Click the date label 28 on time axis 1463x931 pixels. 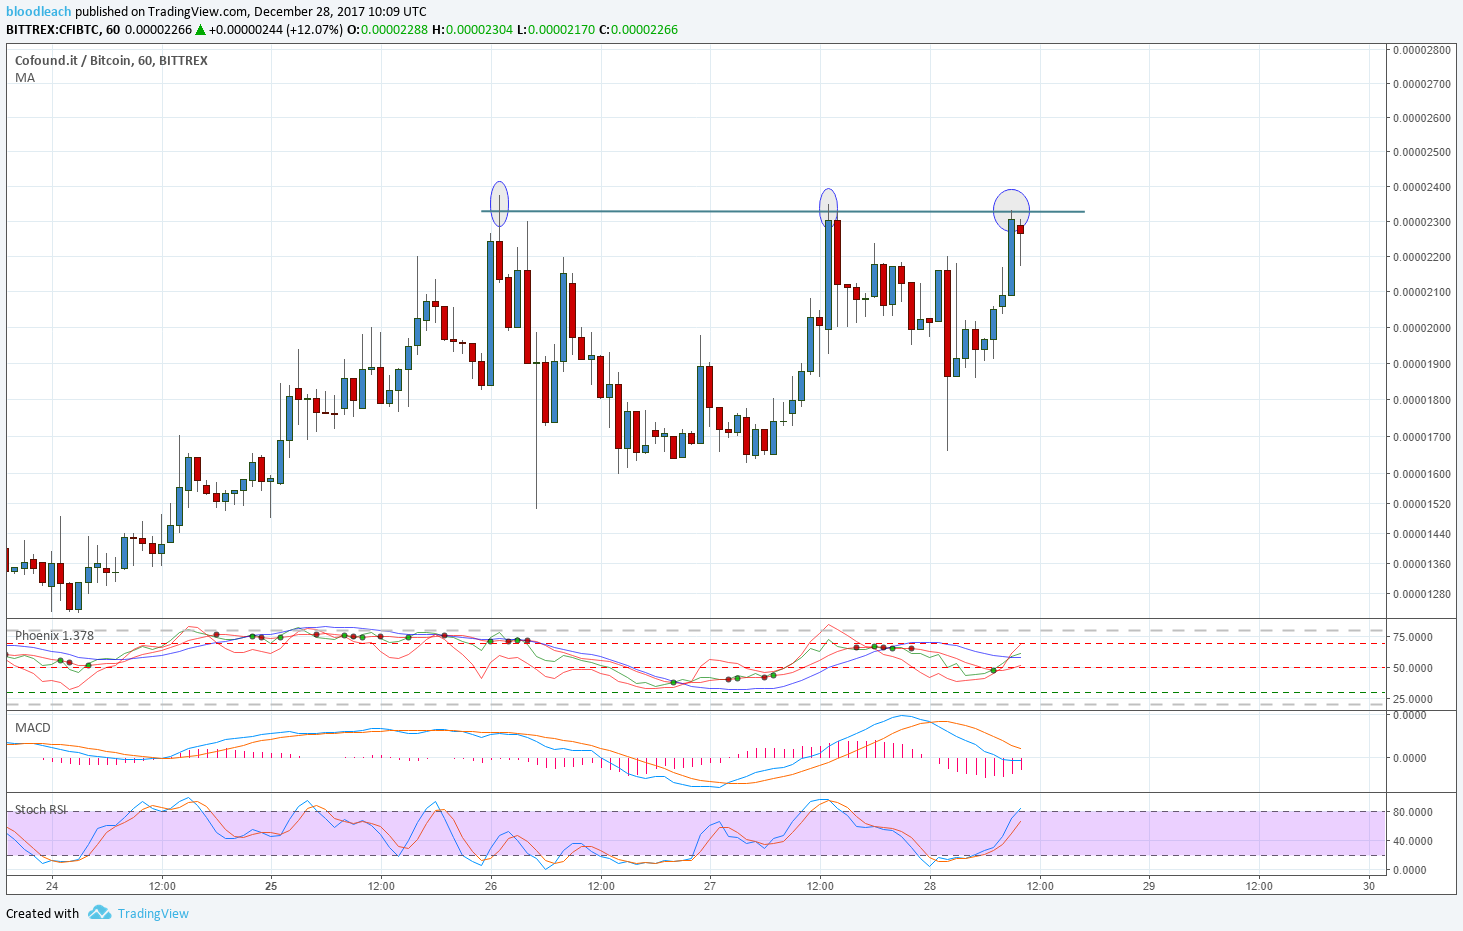[930, 886]
